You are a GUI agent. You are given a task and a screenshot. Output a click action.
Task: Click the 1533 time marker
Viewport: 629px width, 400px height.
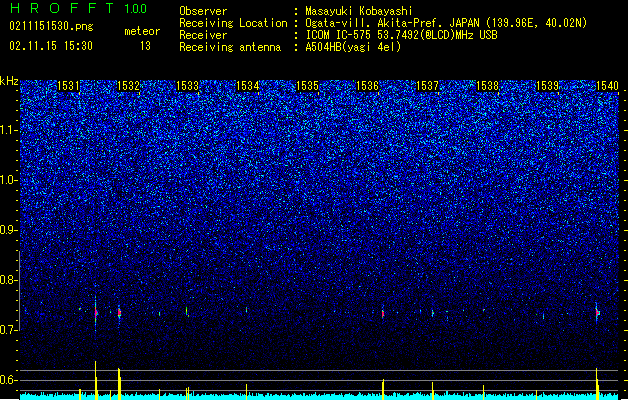[x=188, y=86]
